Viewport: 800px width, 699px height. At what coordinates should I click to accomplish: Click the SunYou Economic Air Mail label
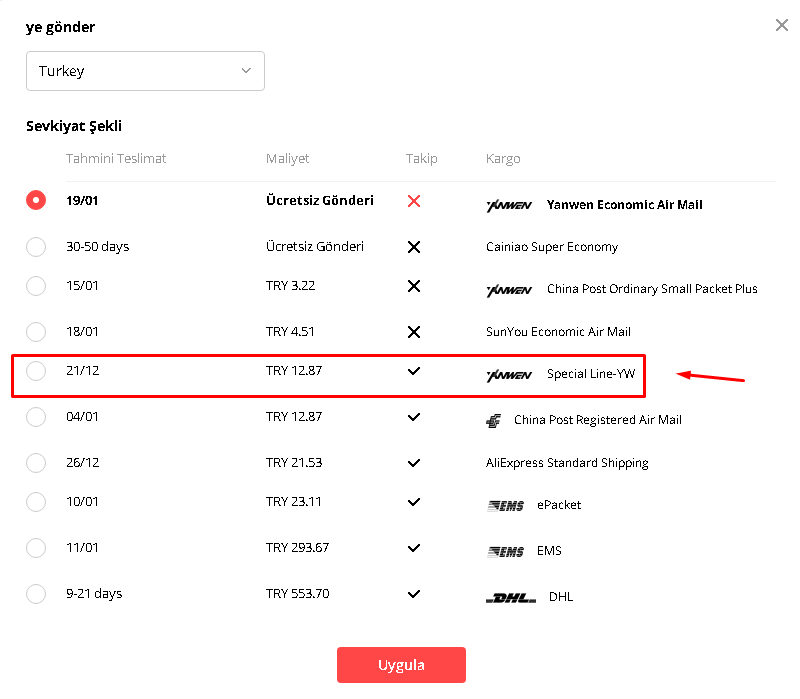(x=558, y=332)
